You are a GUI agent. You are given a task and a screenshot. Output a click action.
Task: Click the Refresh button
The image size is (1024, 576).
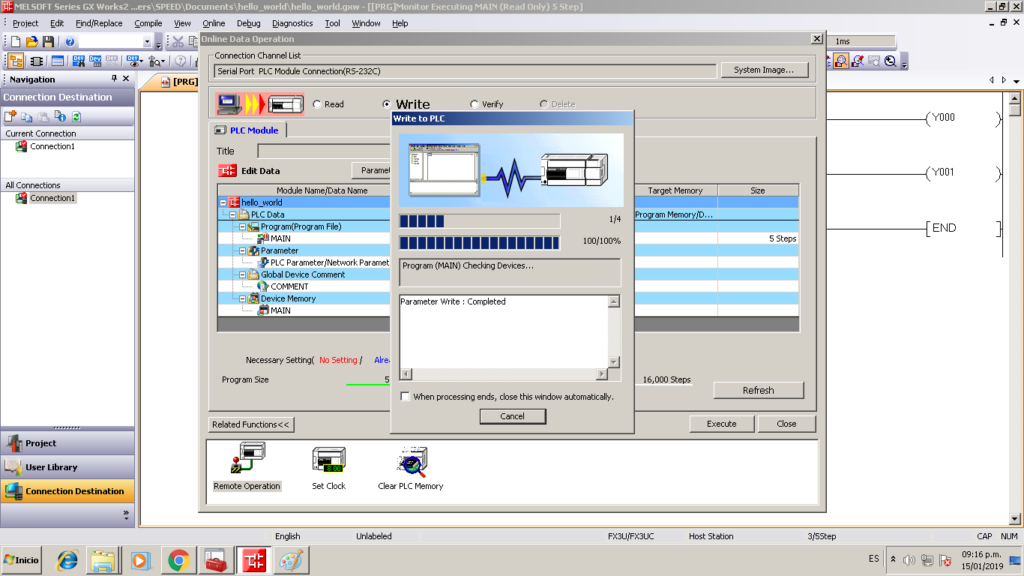coord(758,391)
